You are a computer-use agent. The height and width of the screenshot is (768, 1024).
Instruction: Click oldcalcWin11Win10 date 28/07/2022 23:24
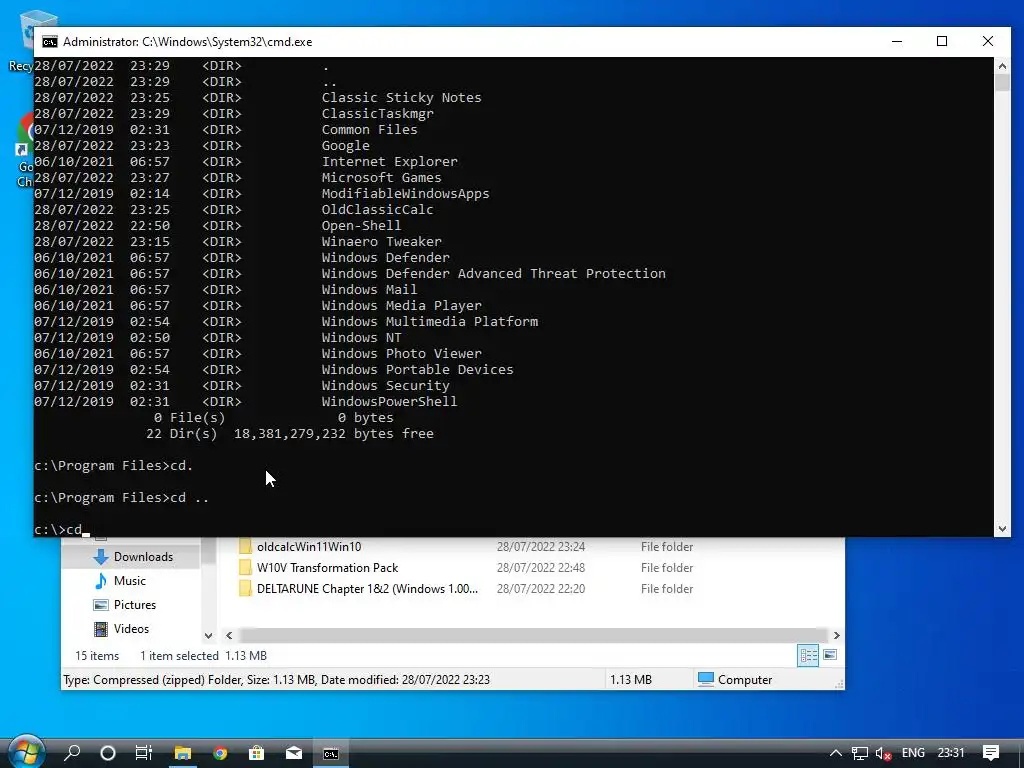pyautogui.click(x=541, y=547)
